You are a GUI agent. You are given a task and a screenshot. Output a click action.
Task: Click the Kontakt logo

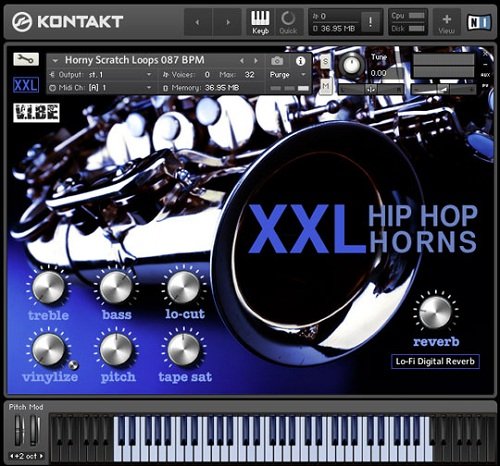coord(68,22)
